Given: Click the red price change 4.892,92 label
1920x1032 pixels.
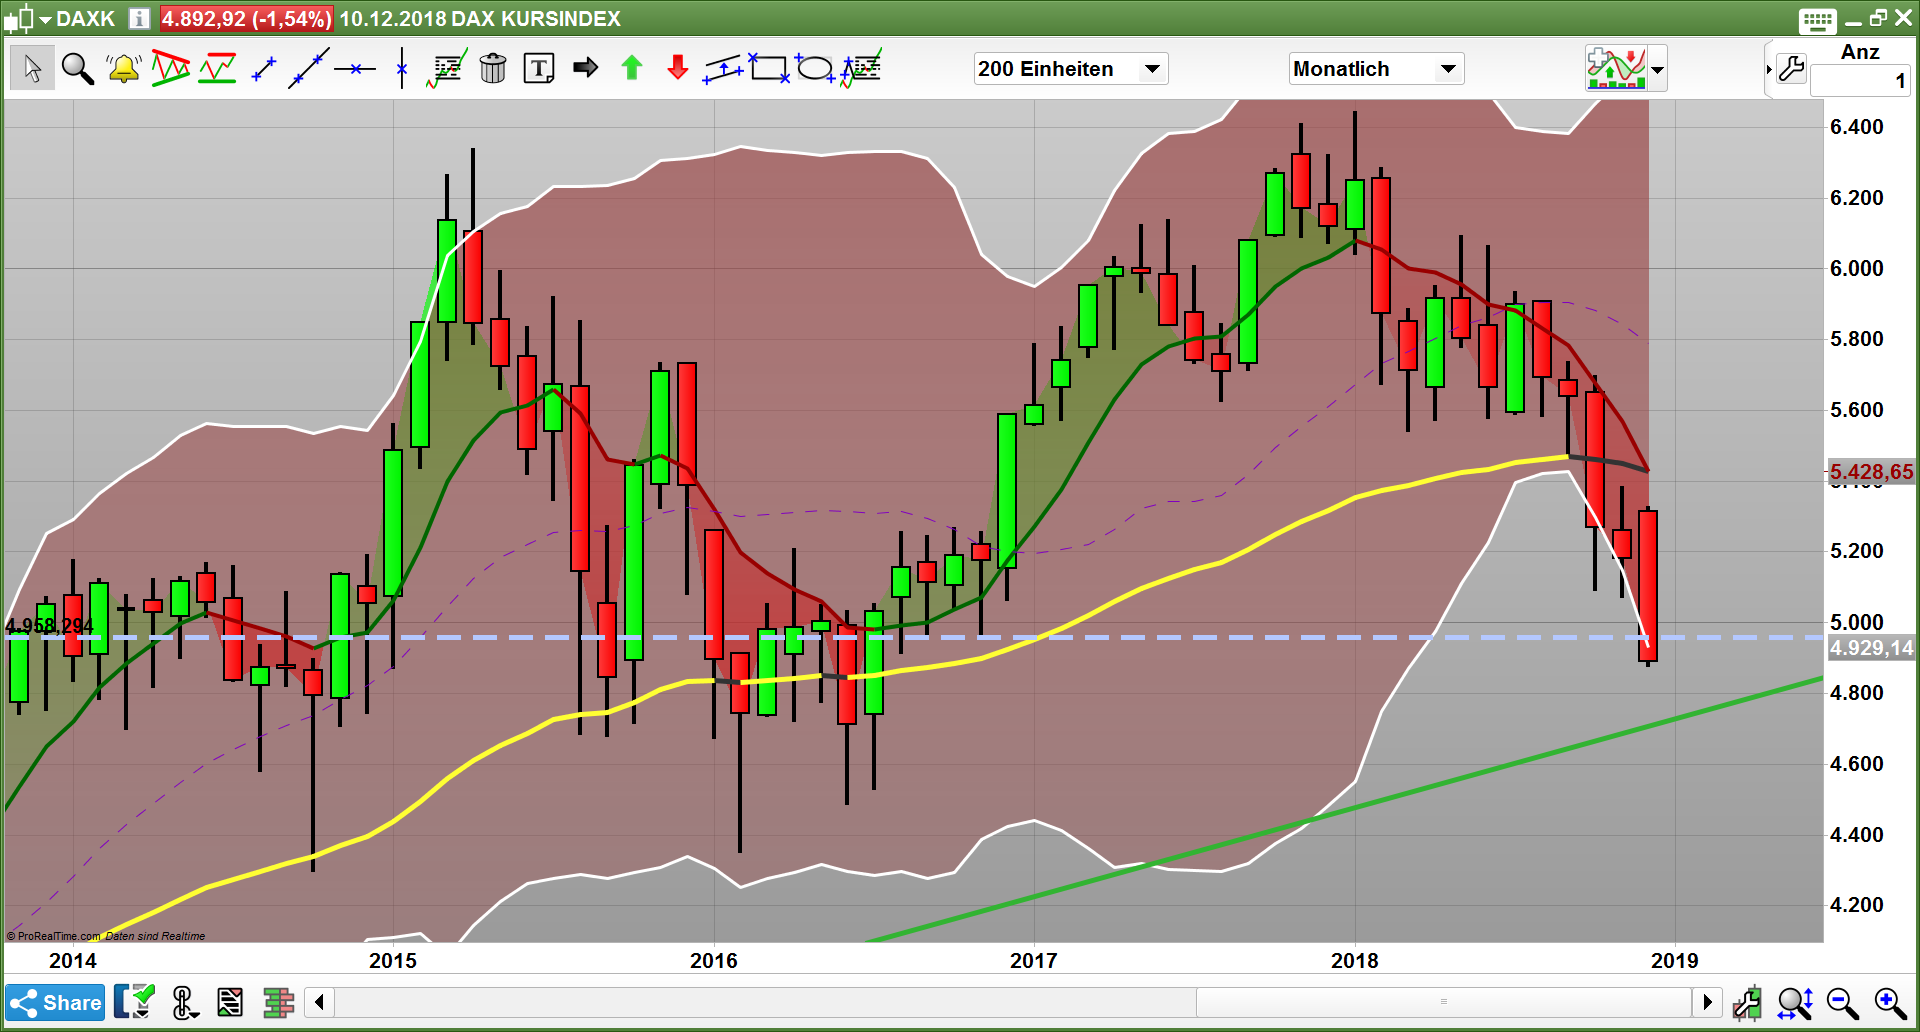Looking at the screenshot, I should click(x=246, y=19).
